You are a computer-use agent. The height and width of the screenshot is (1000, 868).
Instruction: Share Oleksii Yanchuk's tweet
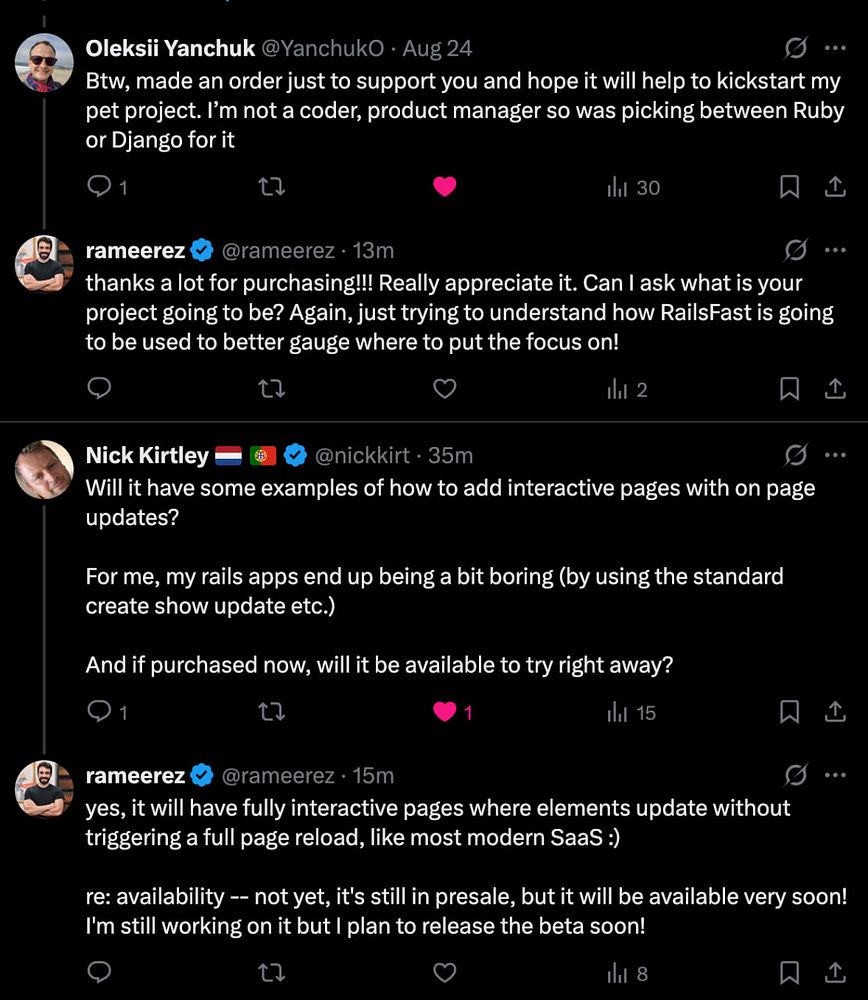tap(834, 187)
